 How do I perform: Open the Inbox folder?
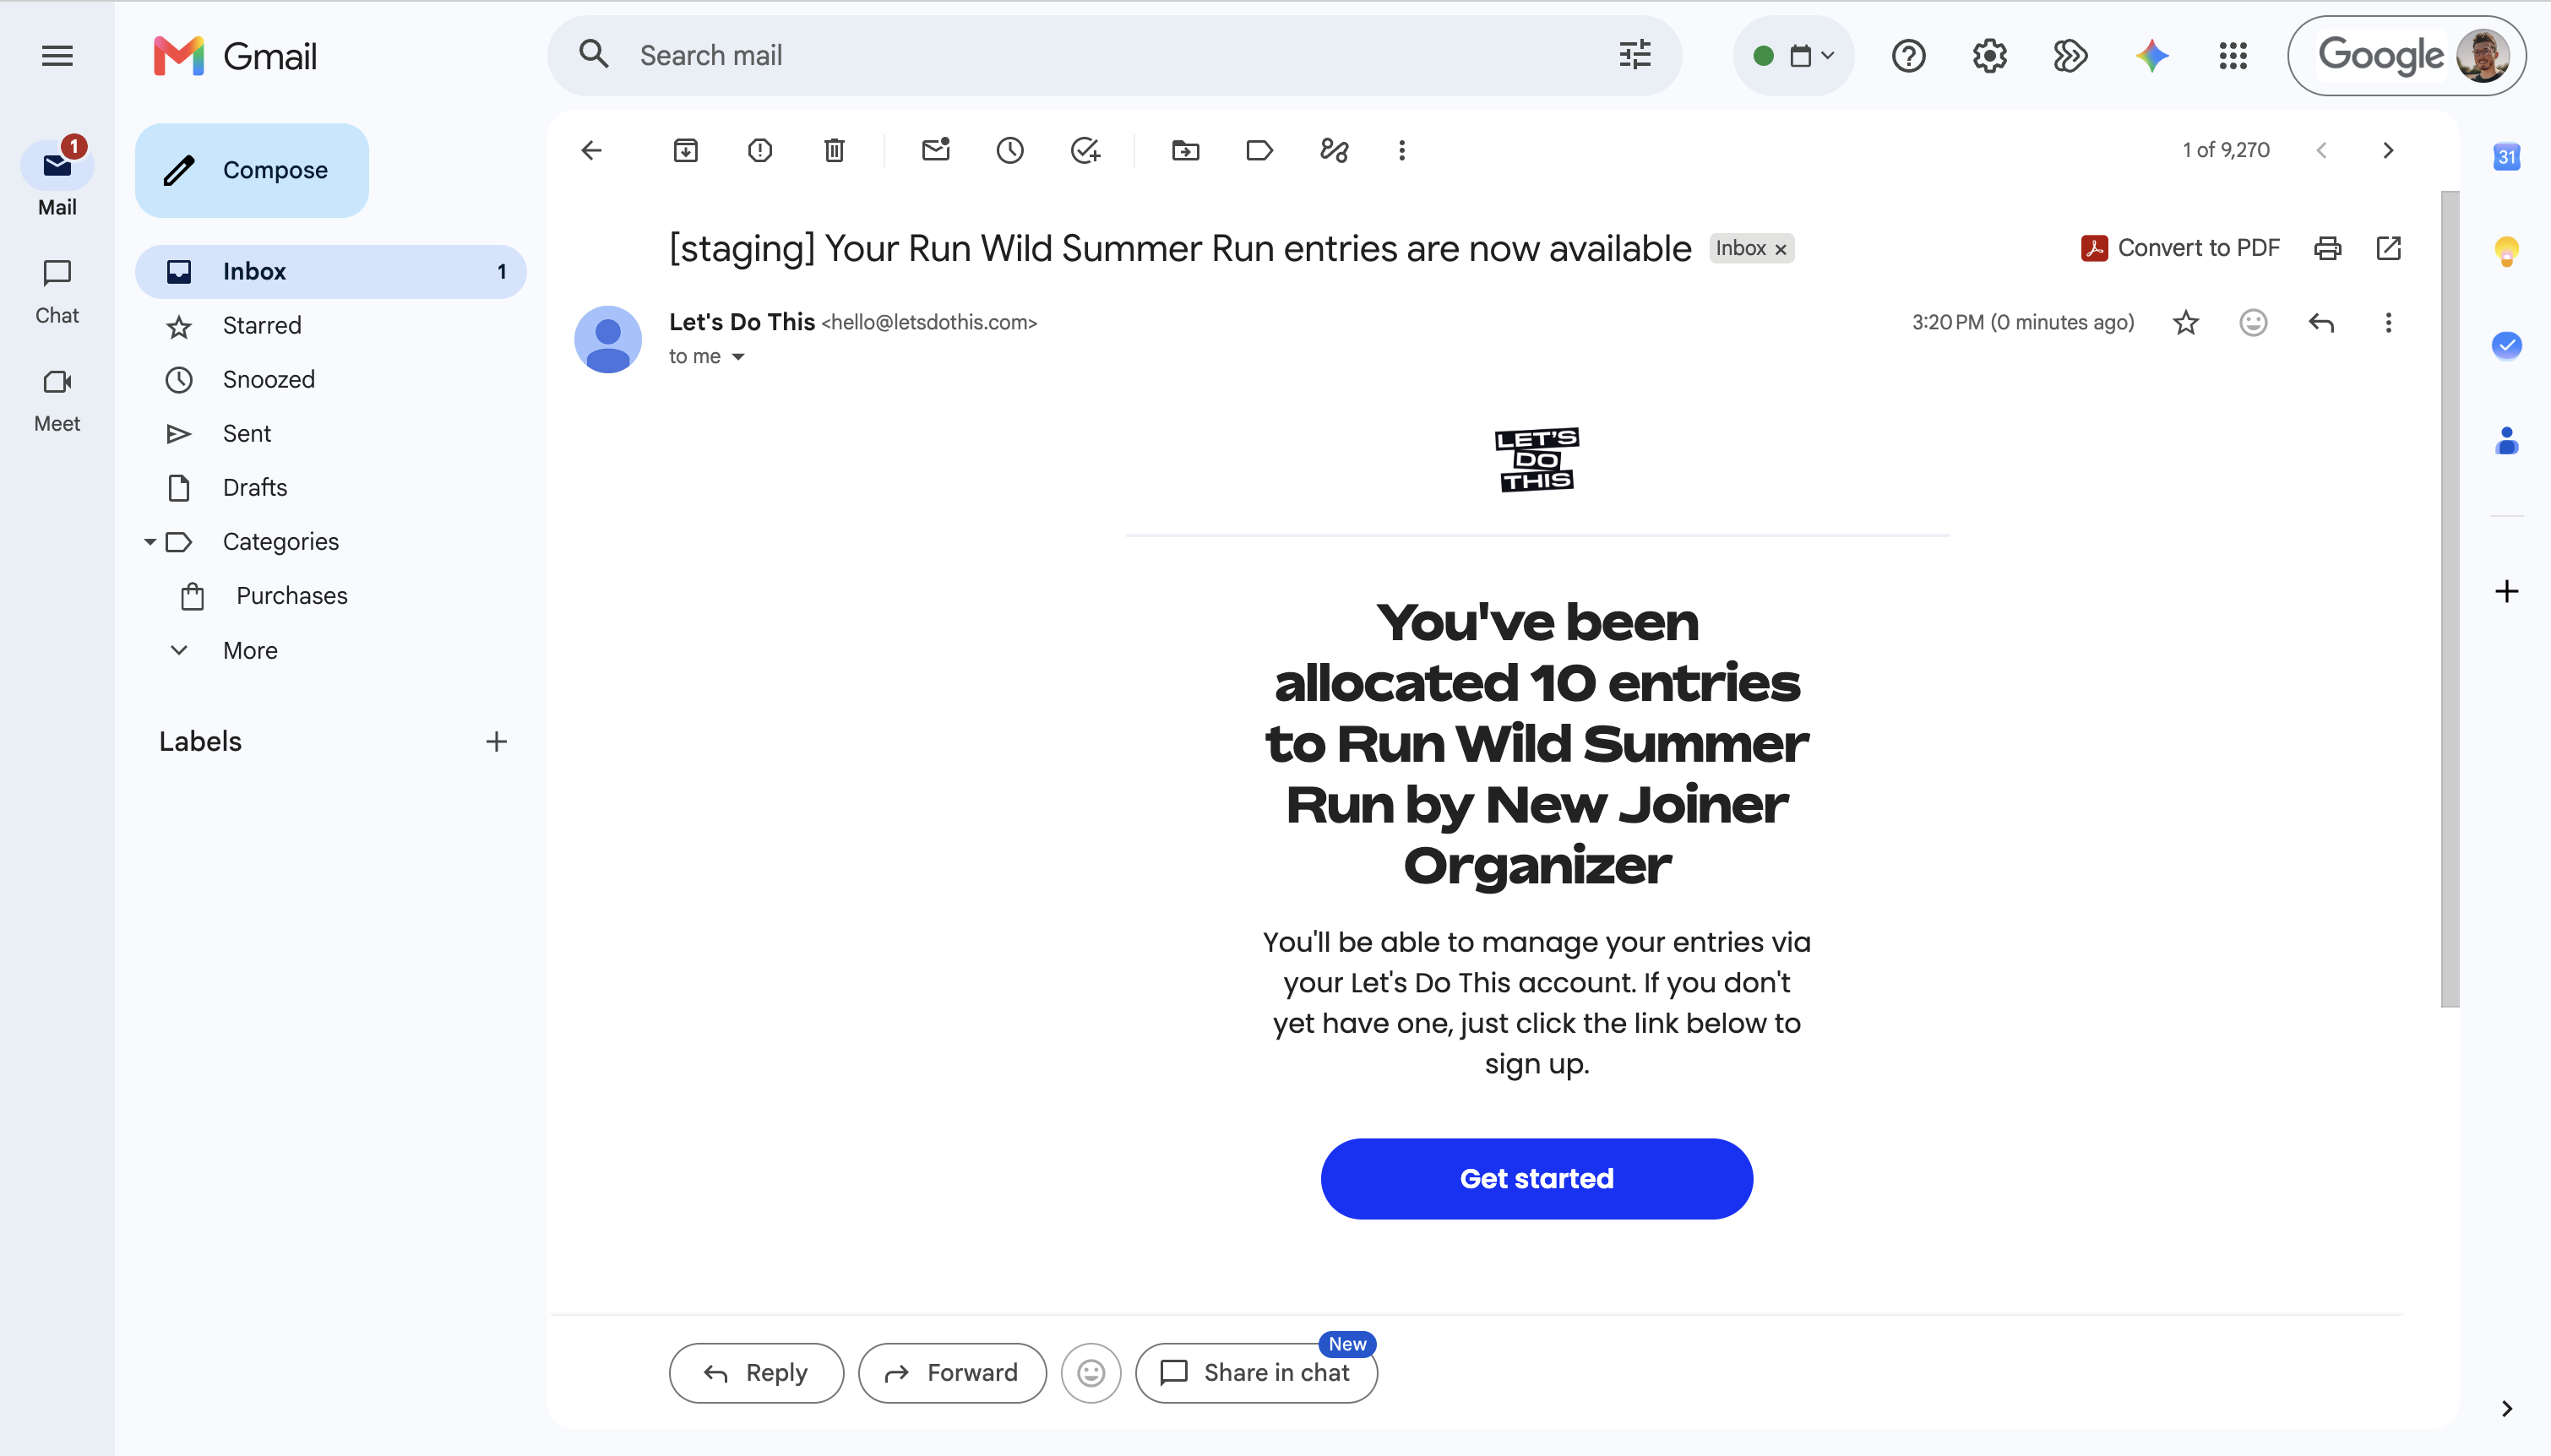coord(331,271)
